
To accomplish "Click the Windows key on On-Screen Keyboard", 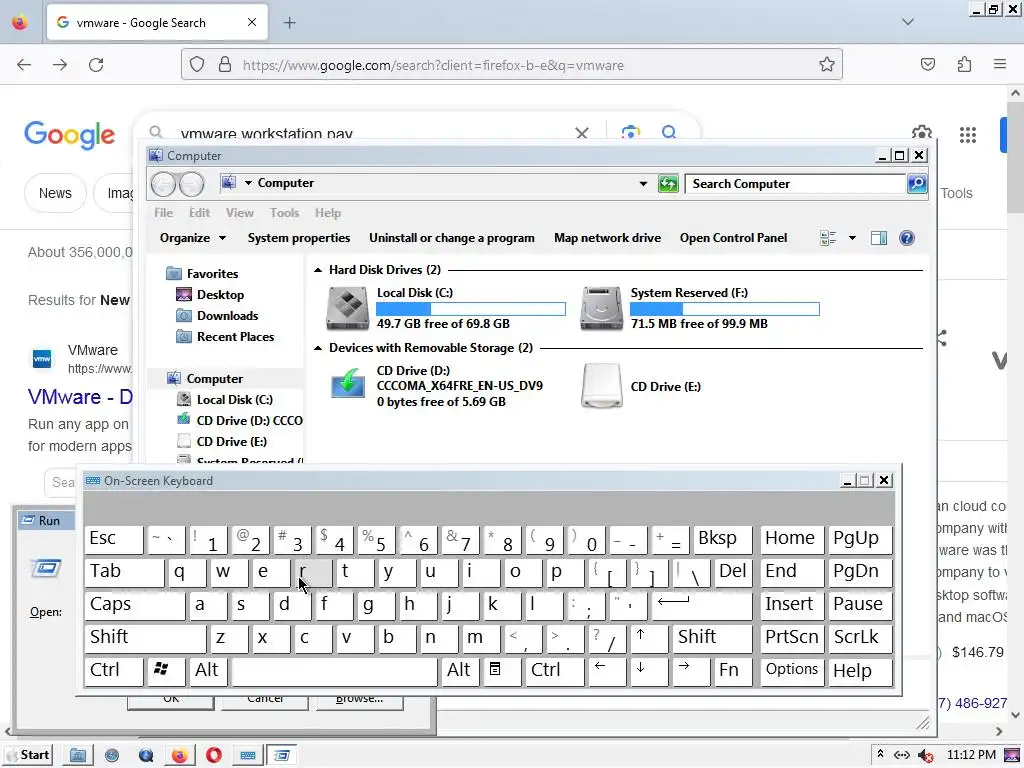I will [167, 671].
